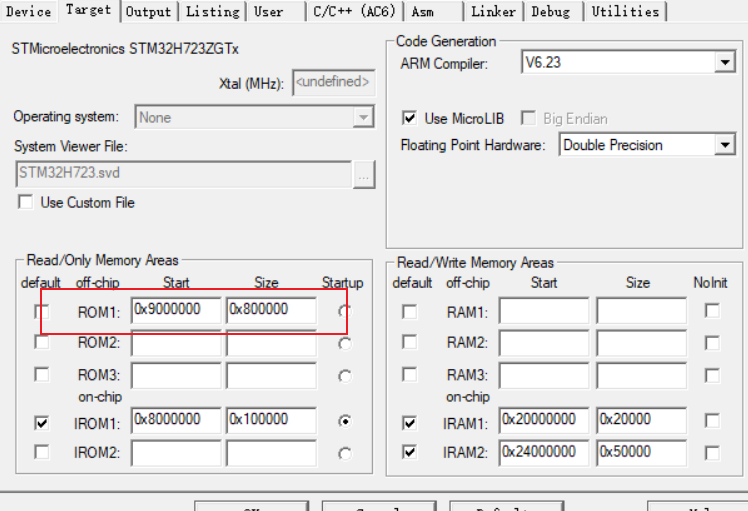Check the RAM1 default checkbox
The height and width of the screenshot is (511, 748).
[x=409, y=312]
